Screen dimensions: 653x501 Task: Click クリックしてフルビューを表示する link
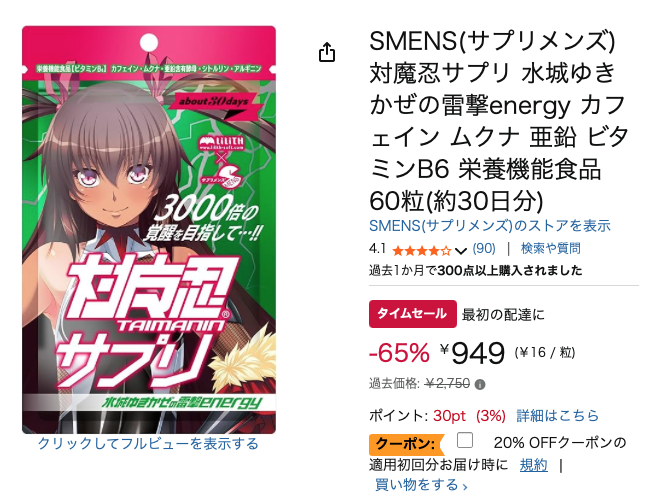[148, 444]
